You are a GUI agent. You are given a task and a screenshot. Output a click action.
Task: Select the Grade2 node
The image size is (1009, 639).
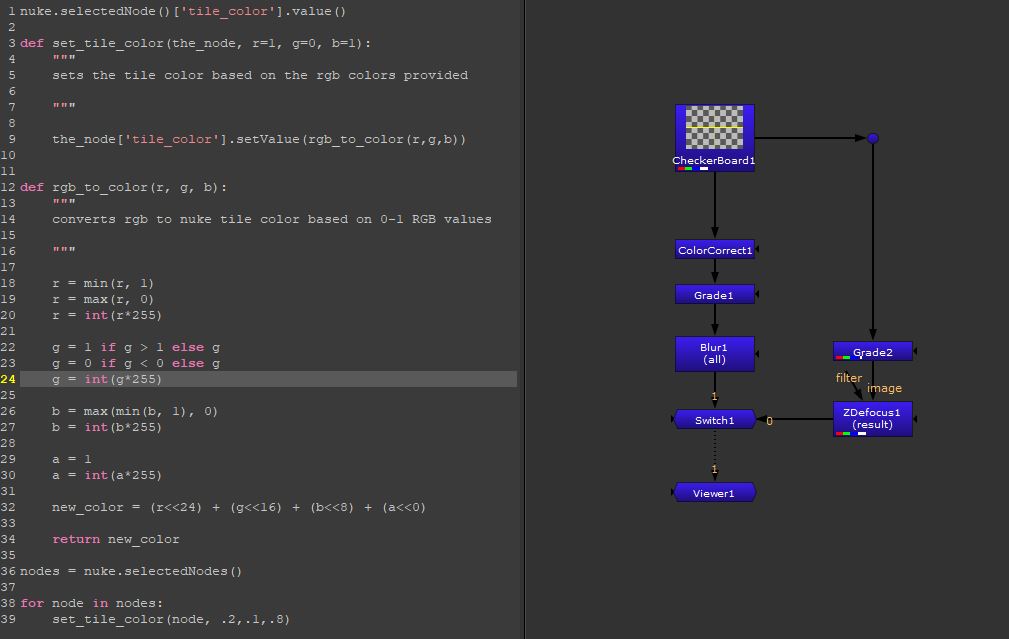pos(872,351)
